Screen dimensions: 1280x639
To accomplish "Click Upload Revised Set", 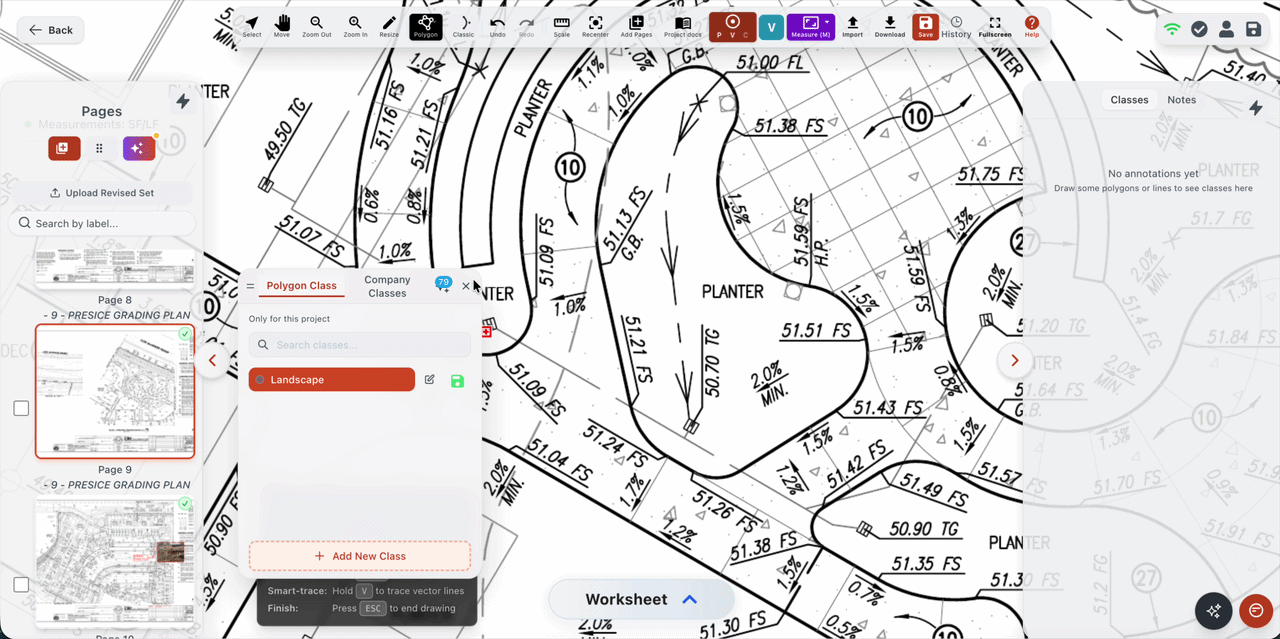I will coord(102,193).
